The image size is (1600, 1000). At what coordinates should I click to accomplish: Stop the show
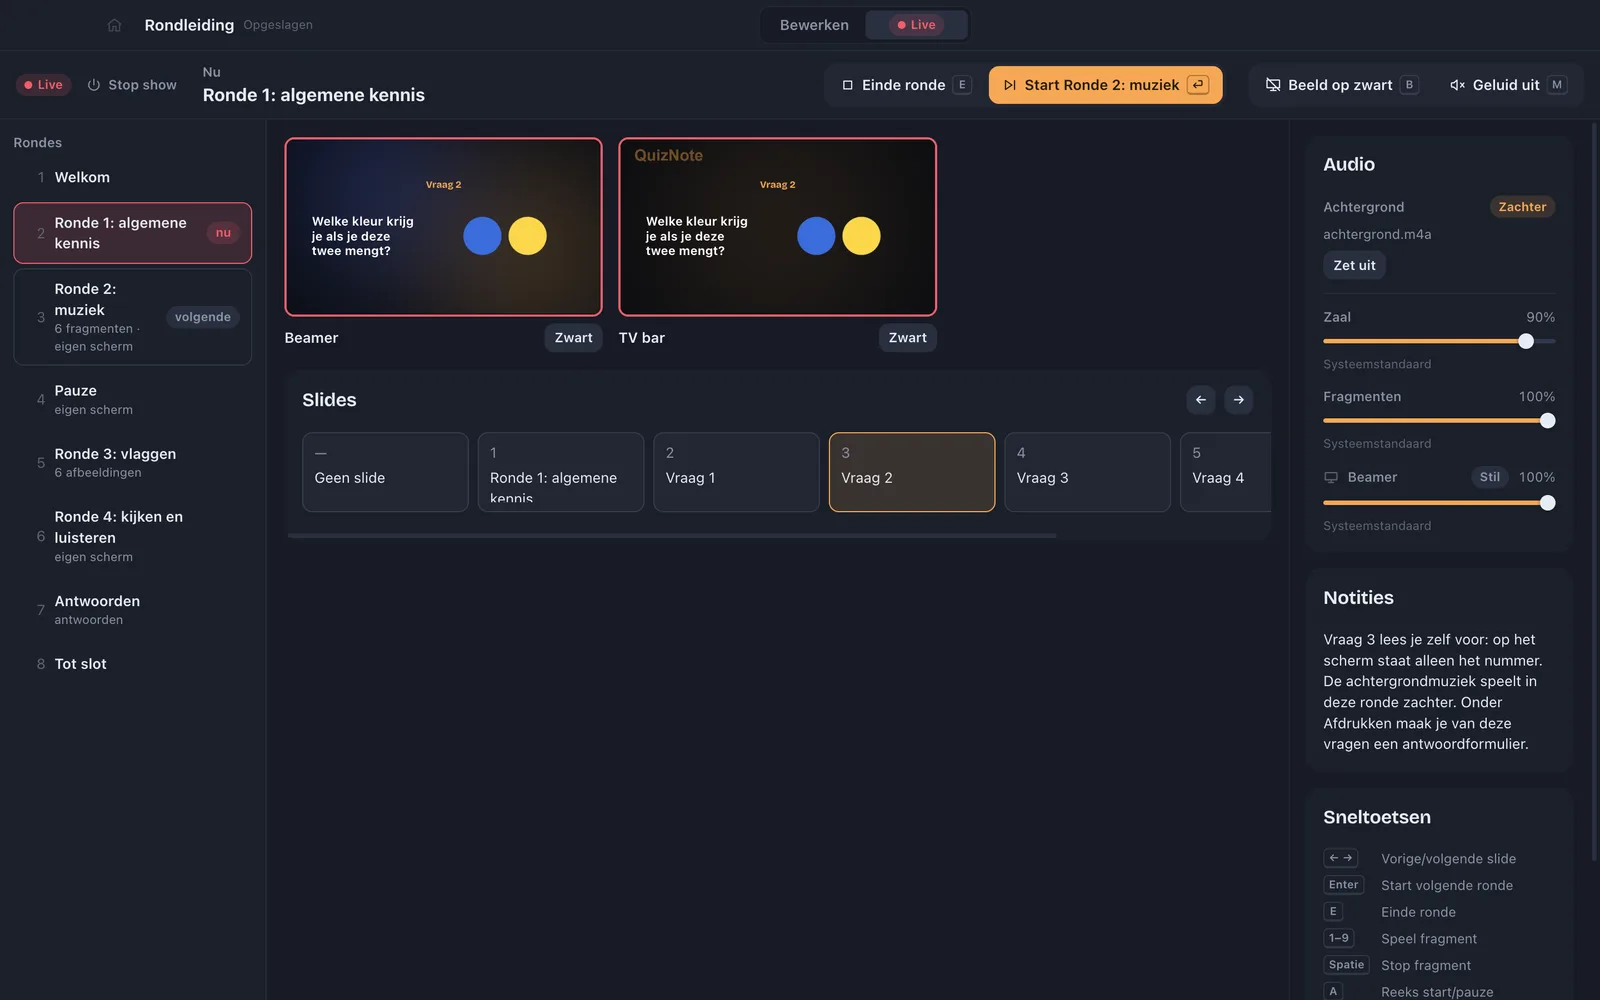(132, 85)
